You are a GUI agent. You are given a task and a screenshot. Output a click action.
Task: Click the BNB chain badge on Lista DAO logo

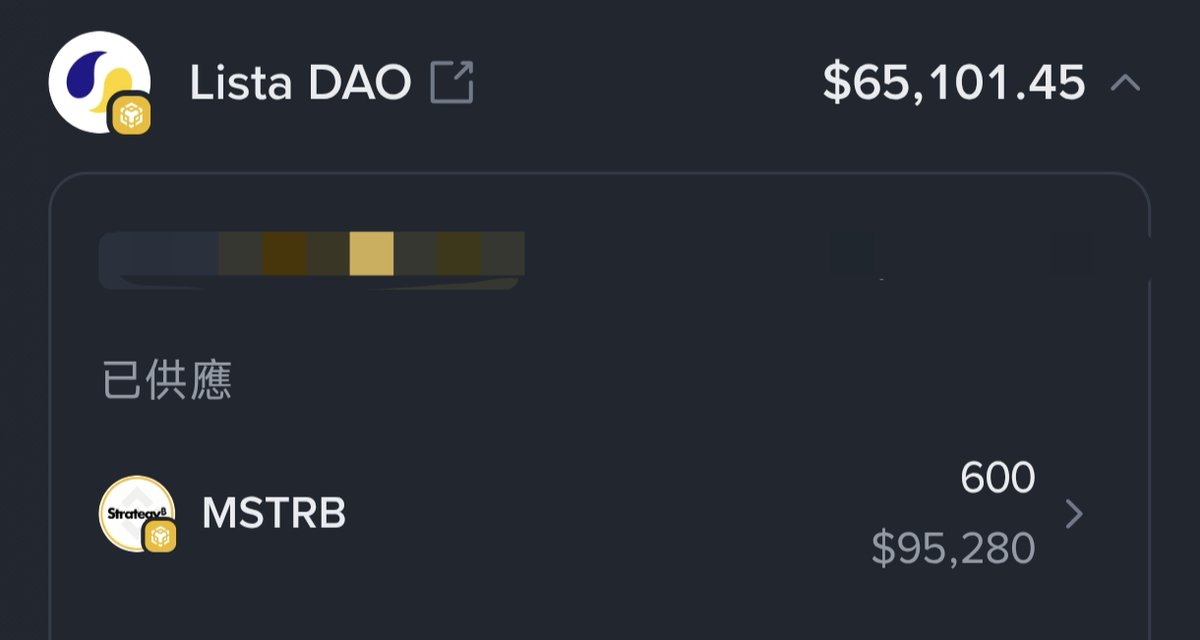pyautogui.click(x=131, y=116)
